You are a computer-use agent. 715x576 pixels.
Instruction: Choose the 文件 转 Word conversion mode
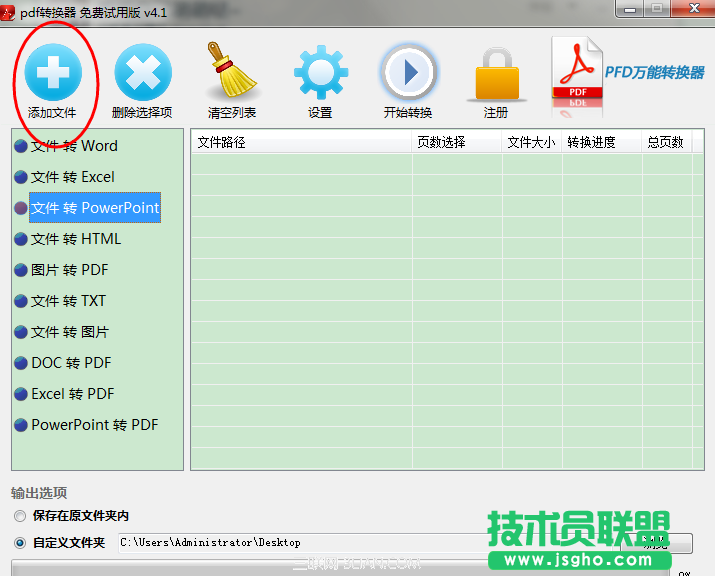click(74, 146)
